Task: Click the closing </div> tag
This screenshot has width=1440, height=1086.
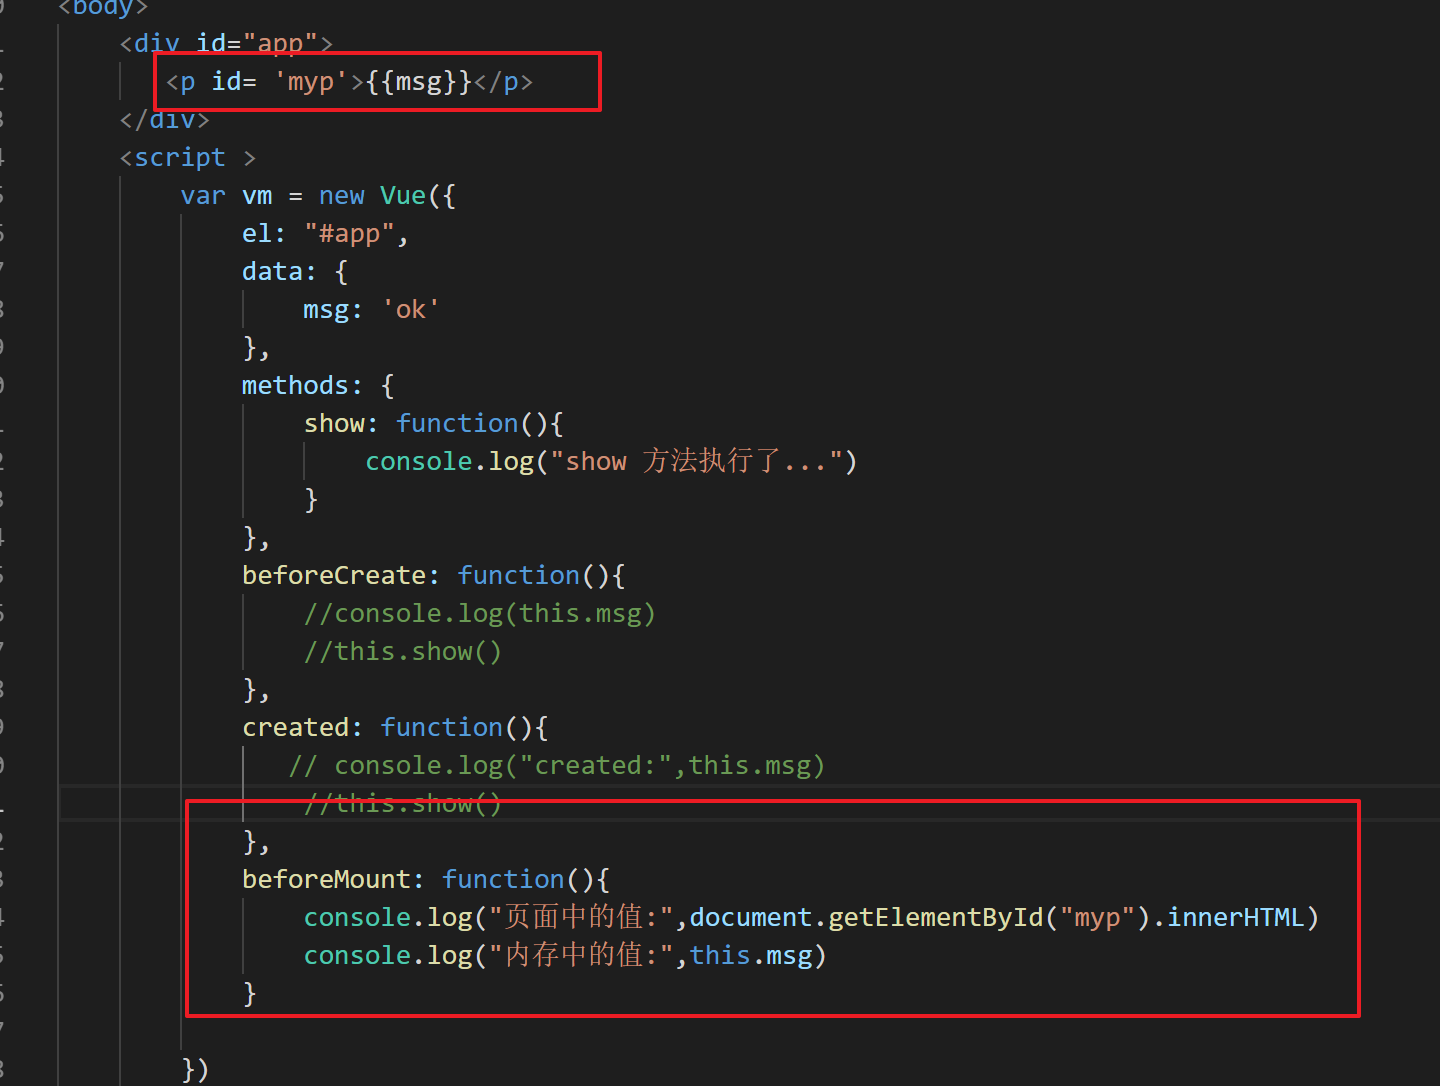Action: (165, 120)
